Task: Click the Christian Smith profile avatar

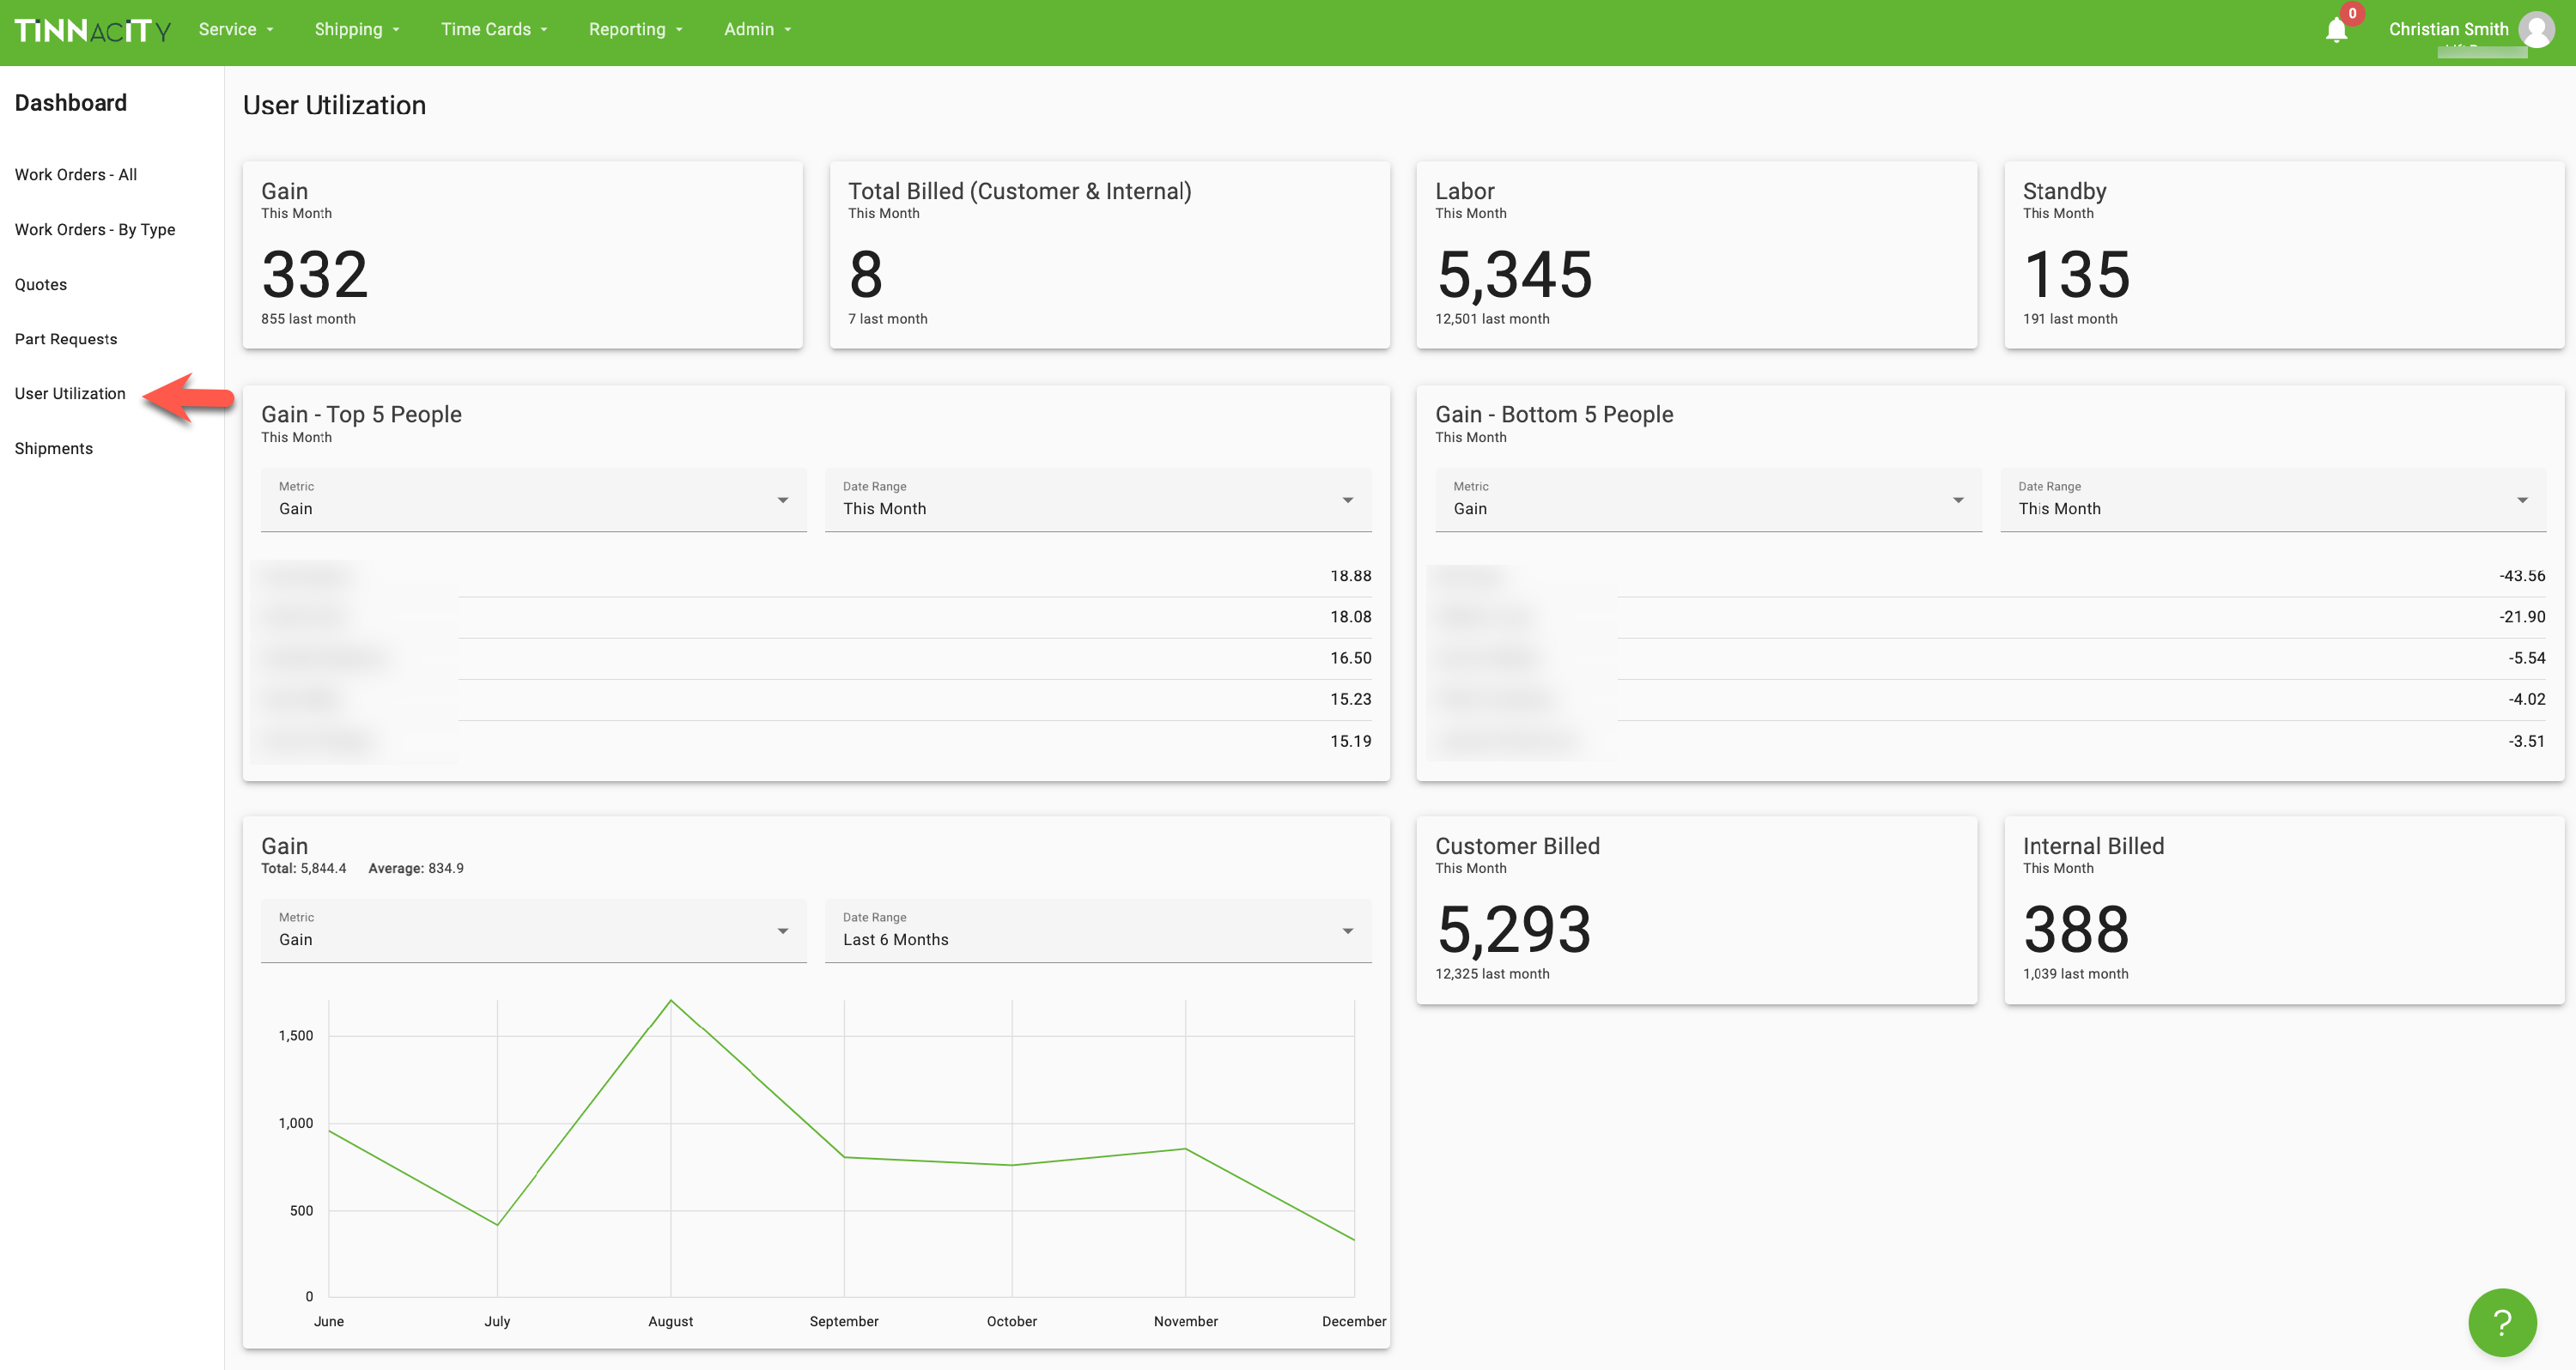Action: (x=2537, y=28)
